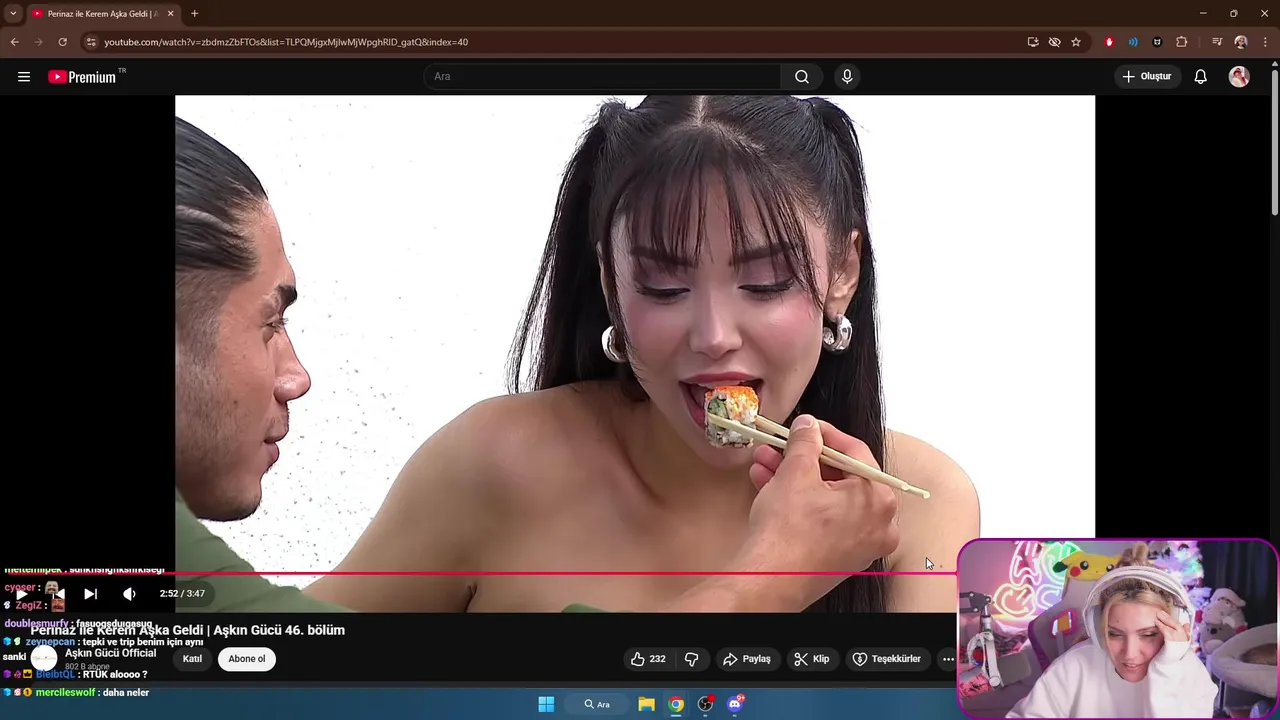The height and width of the screenshot is (720, 1280).
Task: Open the Aşkın Gücü Official channel link
Action: coord(110,653)
